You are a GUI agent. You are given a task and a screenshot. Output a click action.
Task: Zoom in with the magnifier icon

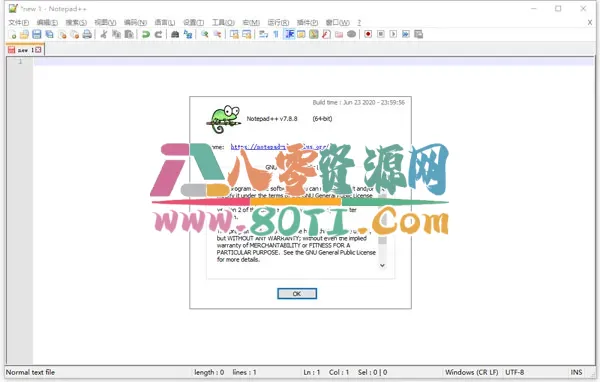click(x=205, y=34)
